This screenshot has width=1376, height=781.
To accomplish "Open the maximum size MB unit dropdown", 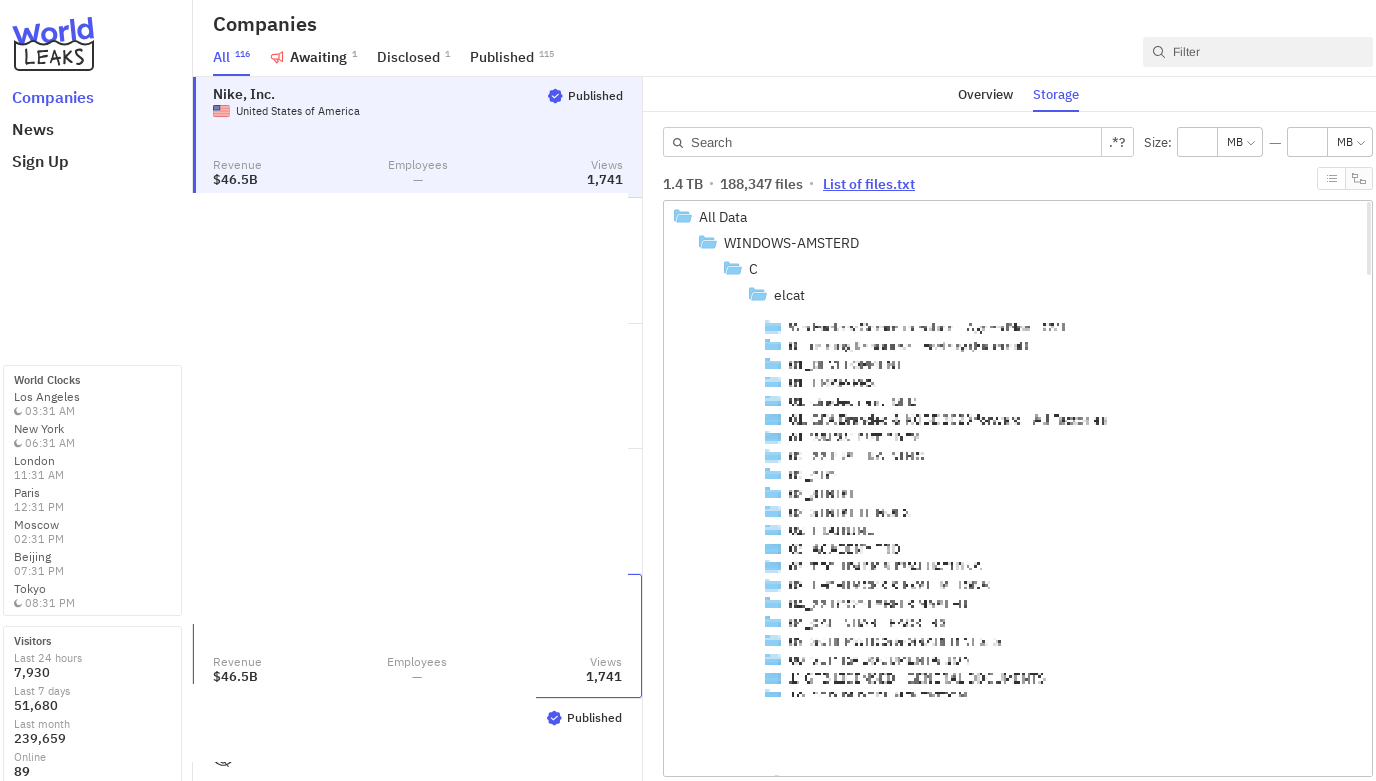I will (x=1350, y=142).
